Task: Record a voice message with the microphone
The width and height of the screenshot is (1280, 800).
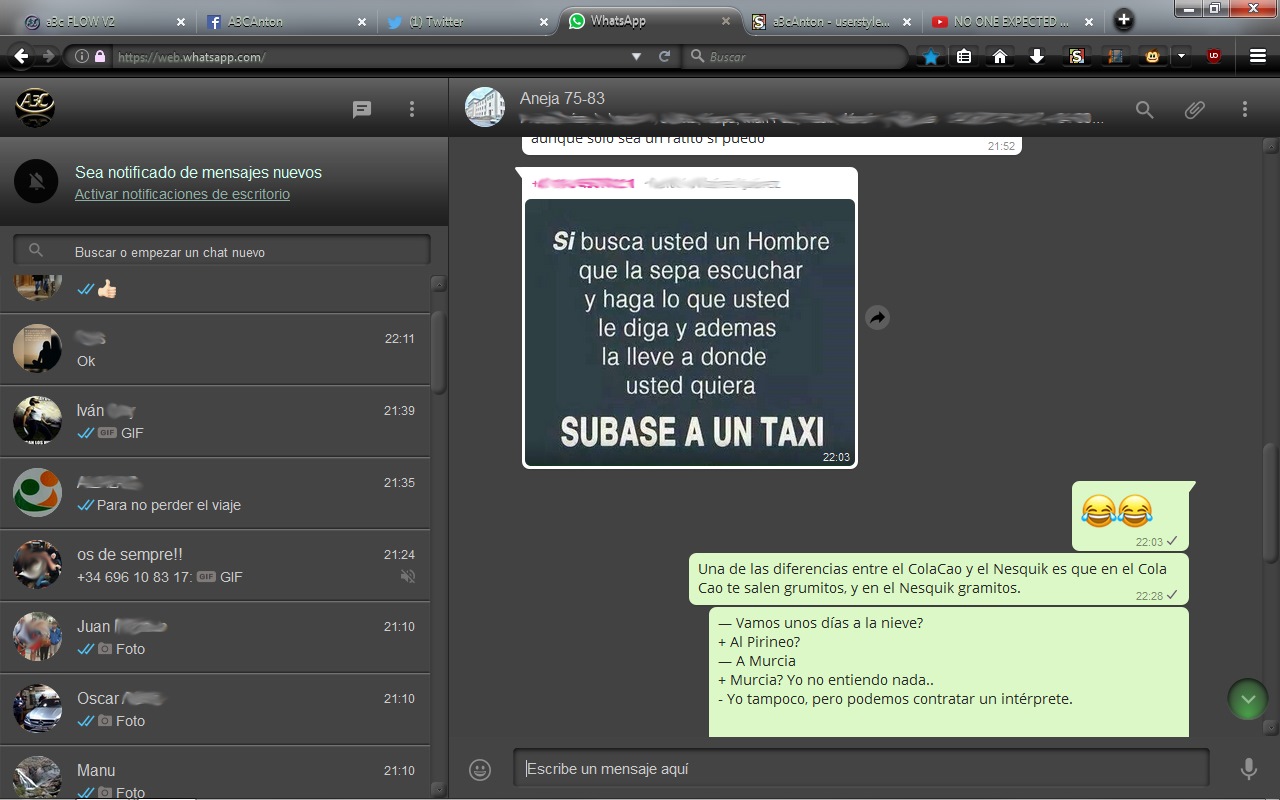Action: 1248,769
